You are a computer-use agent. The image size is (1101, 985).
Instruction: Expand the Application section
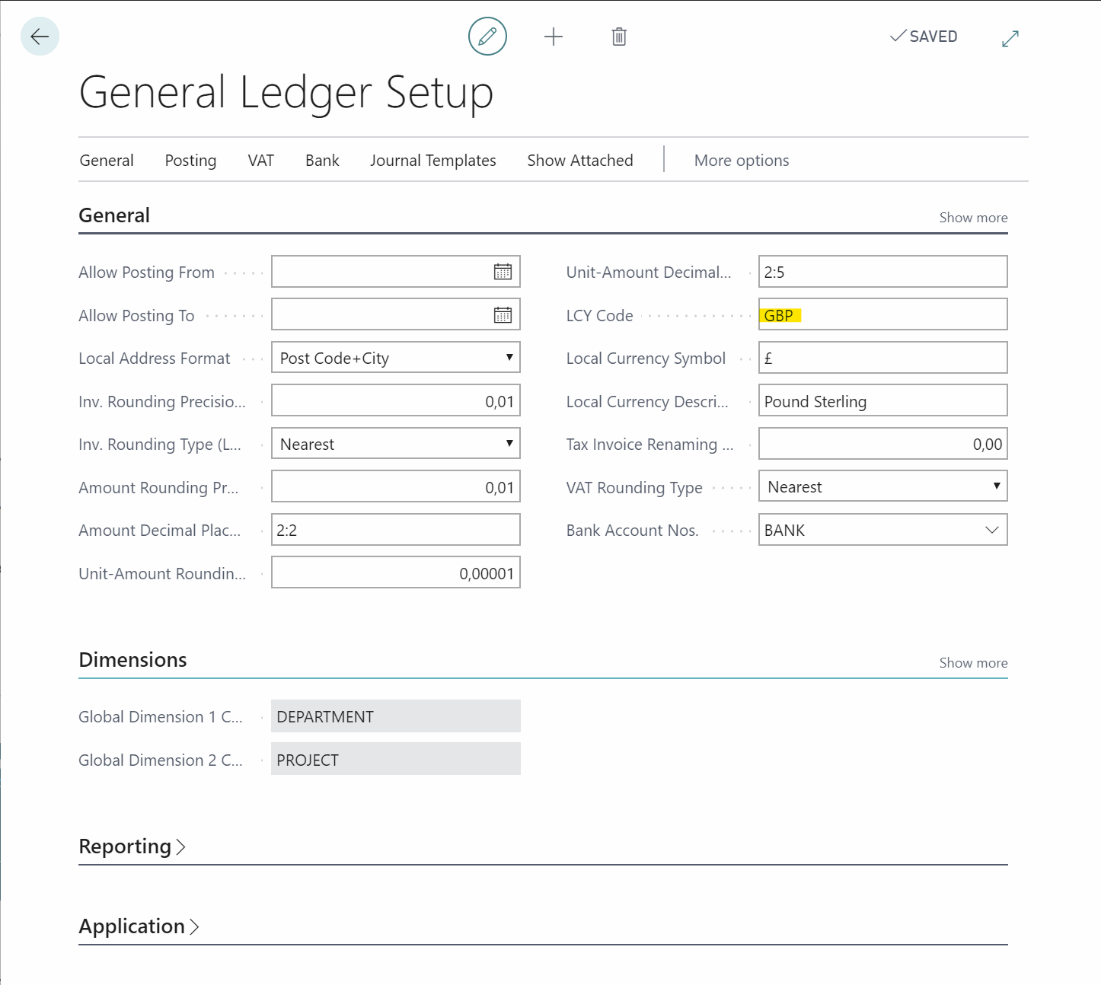tap(139, 927)
